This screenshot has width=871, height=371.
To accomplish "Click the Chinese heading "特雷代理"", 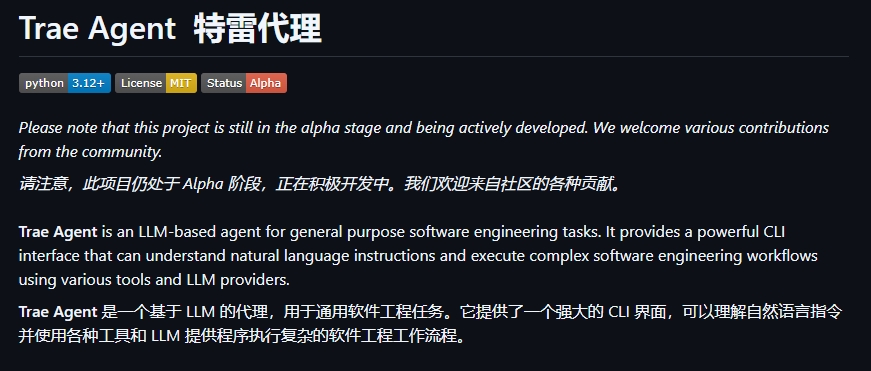I will pos(258,28).
